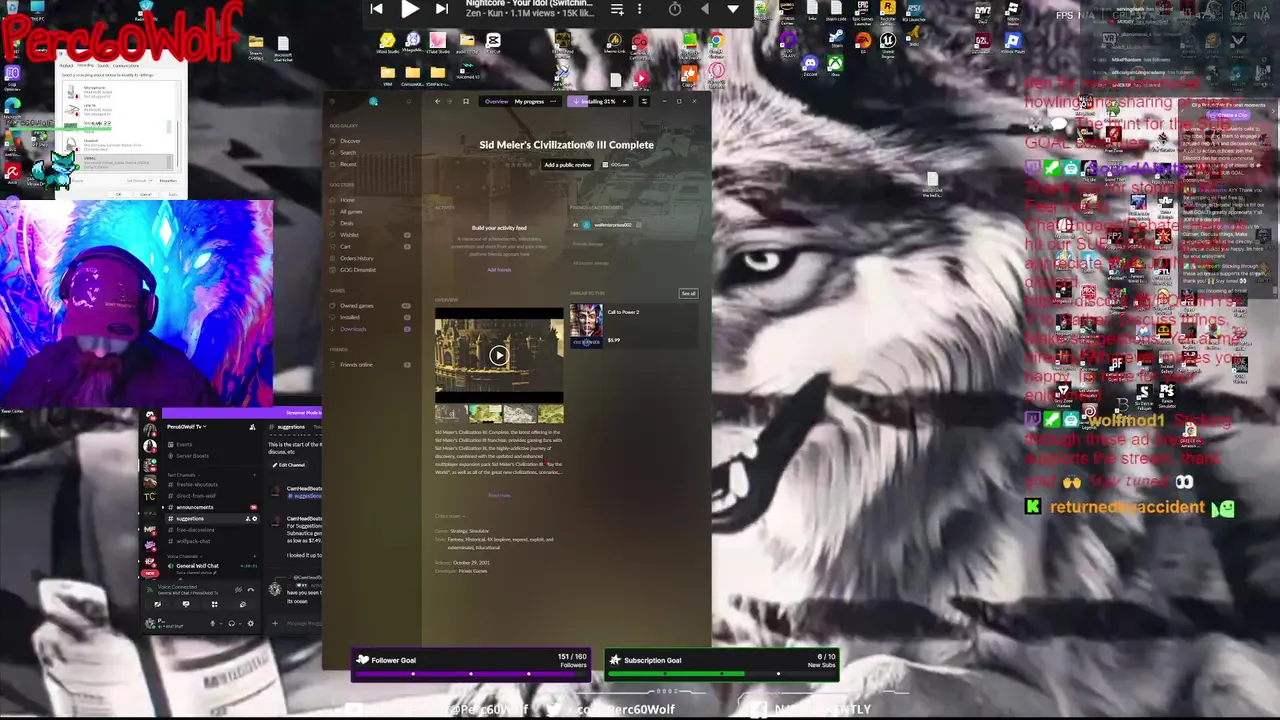The image size is (1280, 720).
Task: Open Recent in GOG Galaxy sidebar
Action: coord(347,164)
